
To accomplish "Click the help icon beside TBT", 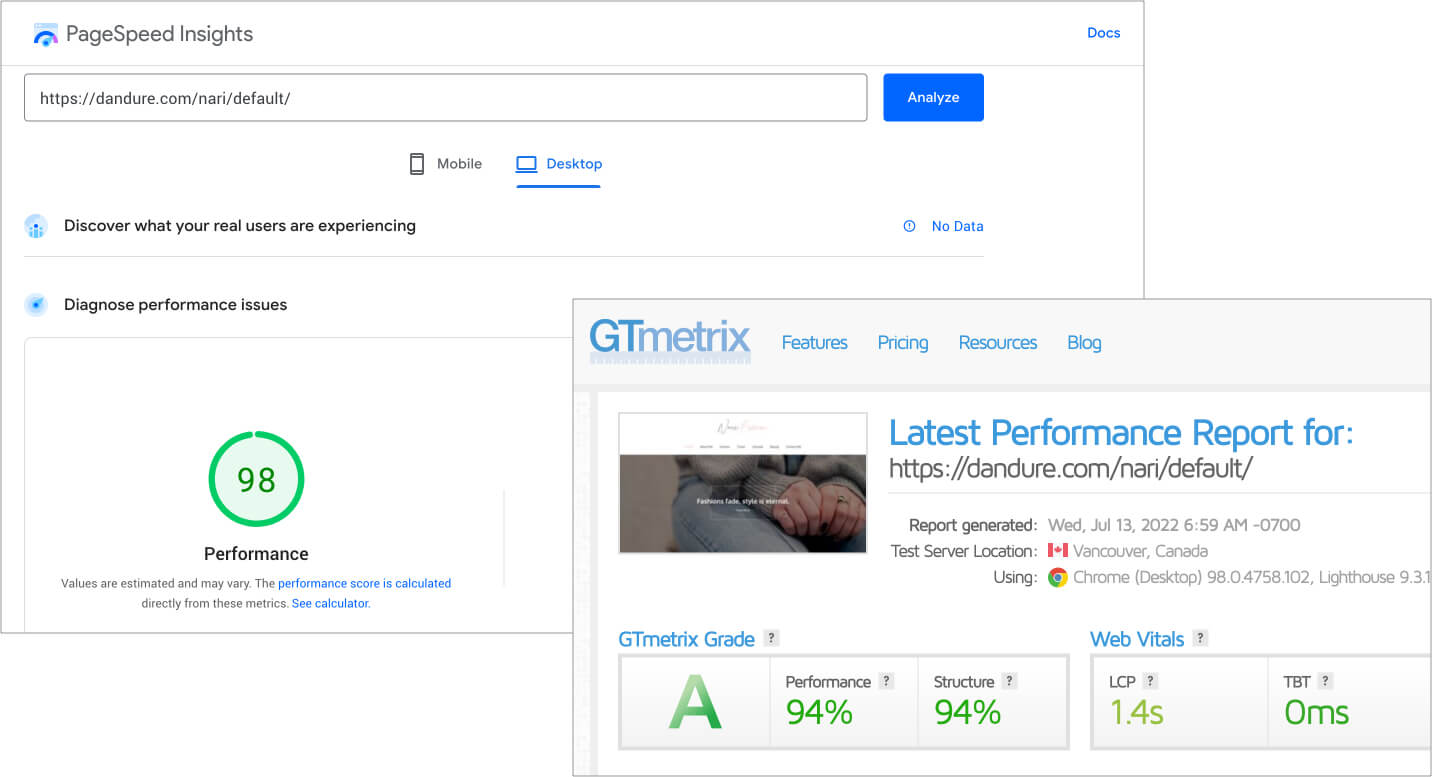I will pos(1326,681).
